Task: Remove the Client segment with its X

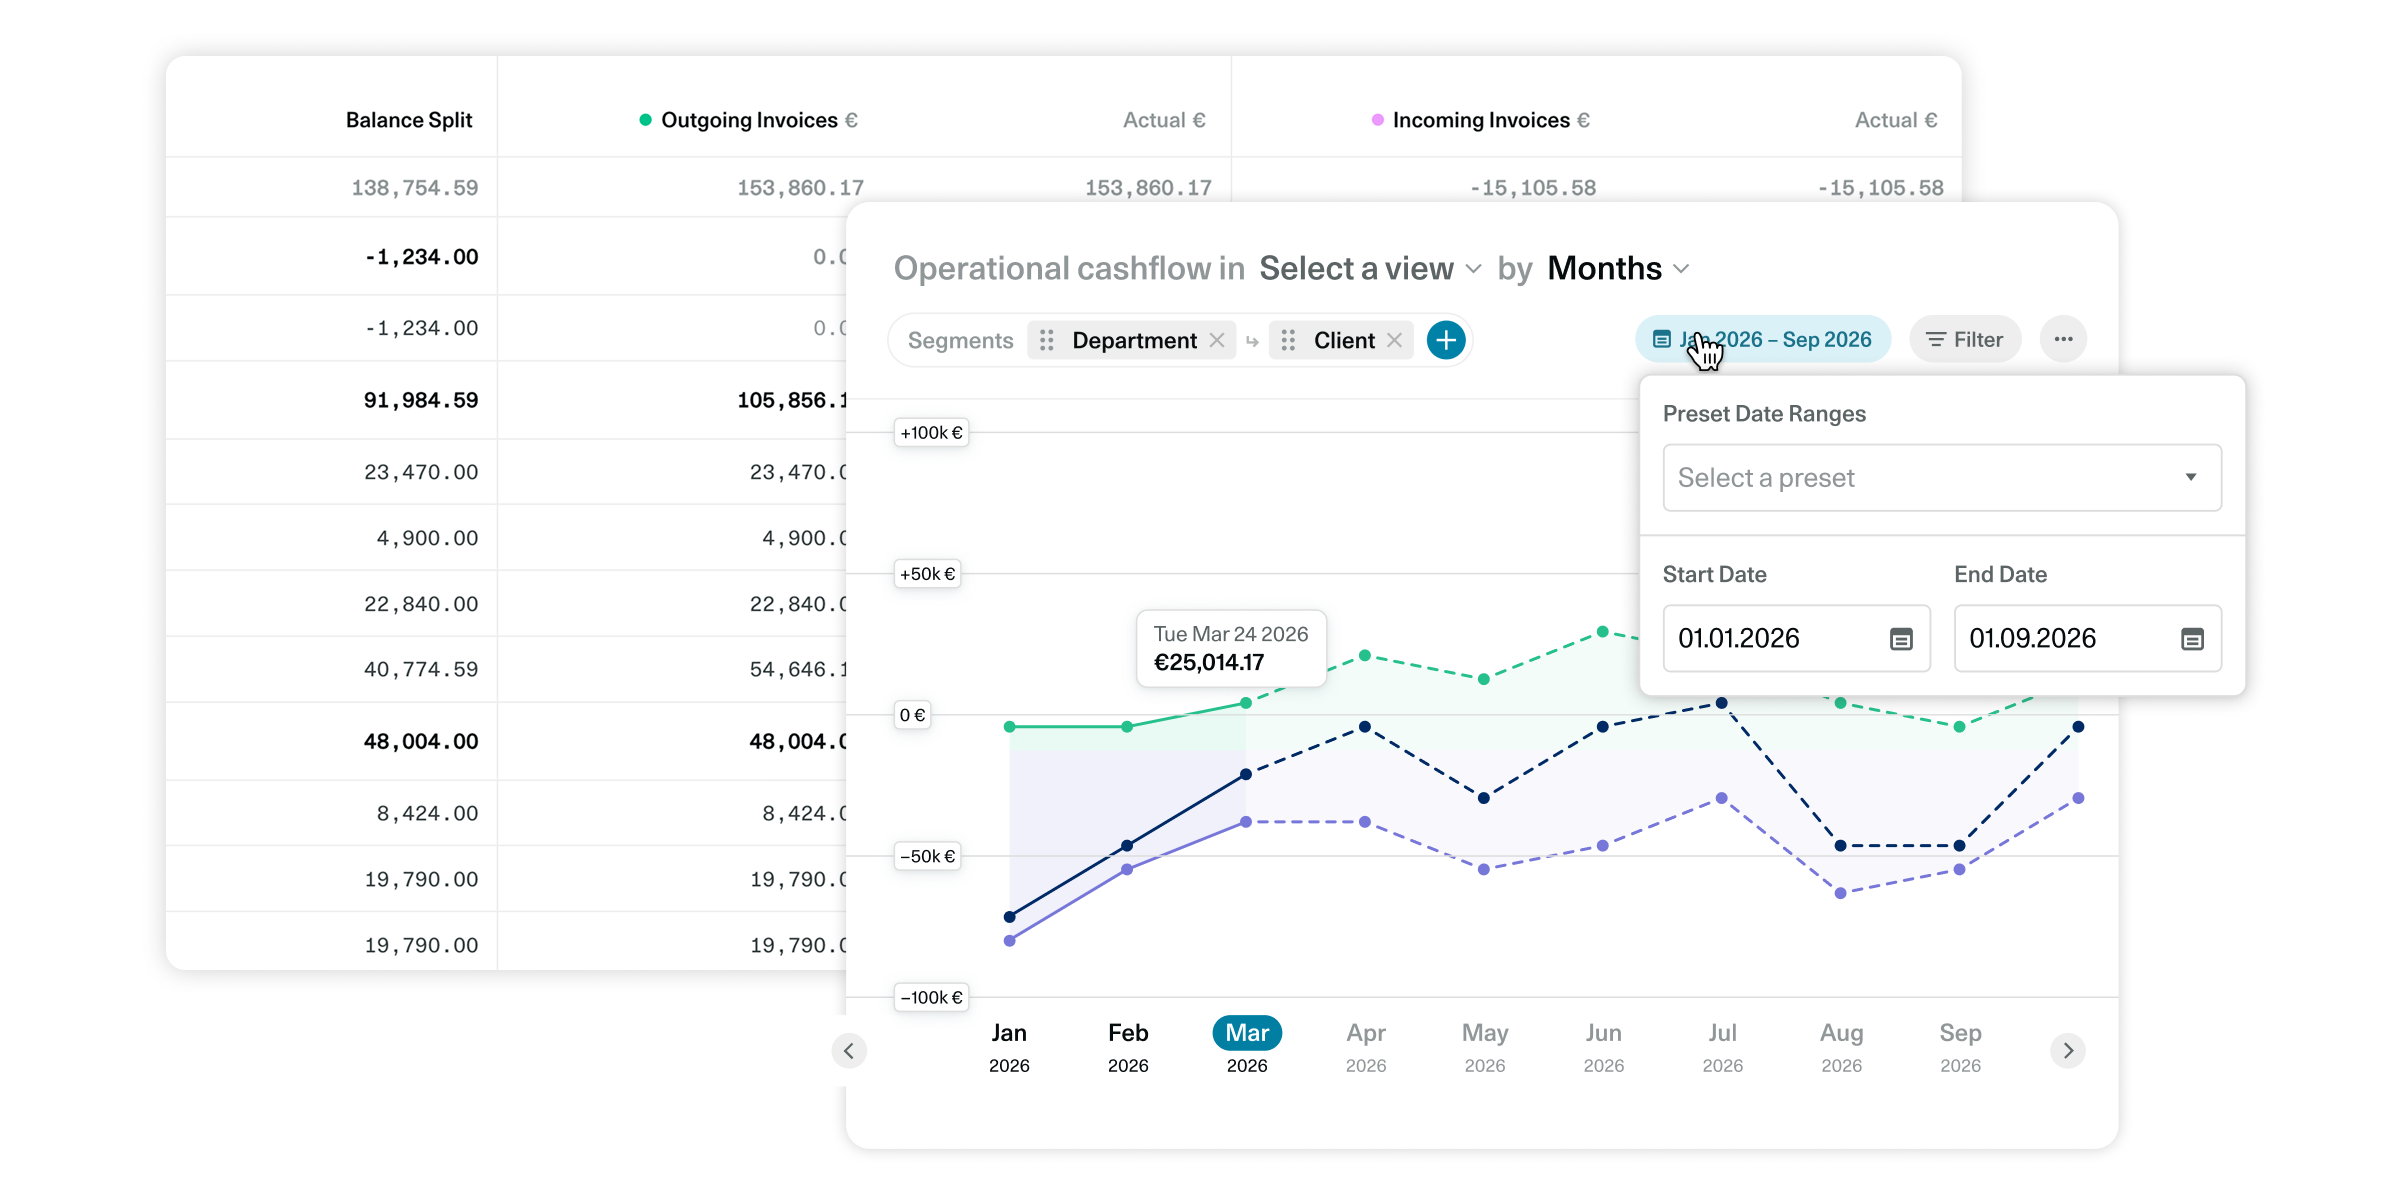Action: point(1394,340)
